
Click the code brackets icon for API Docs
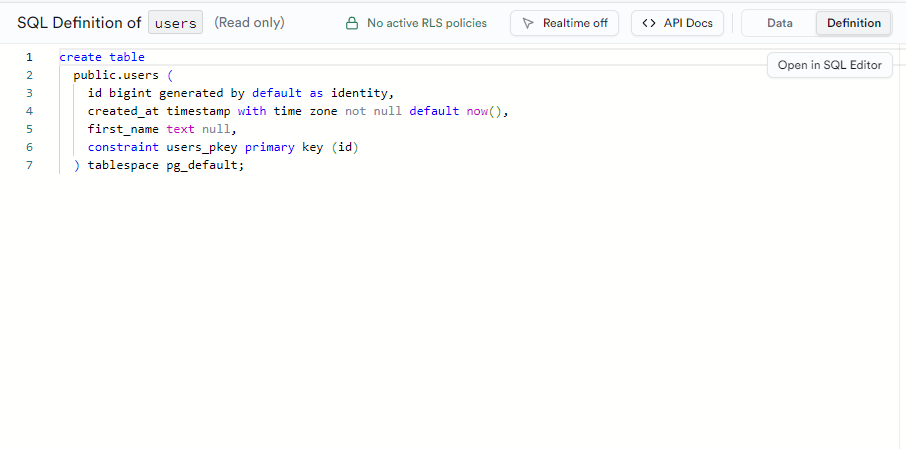point(649,23)
